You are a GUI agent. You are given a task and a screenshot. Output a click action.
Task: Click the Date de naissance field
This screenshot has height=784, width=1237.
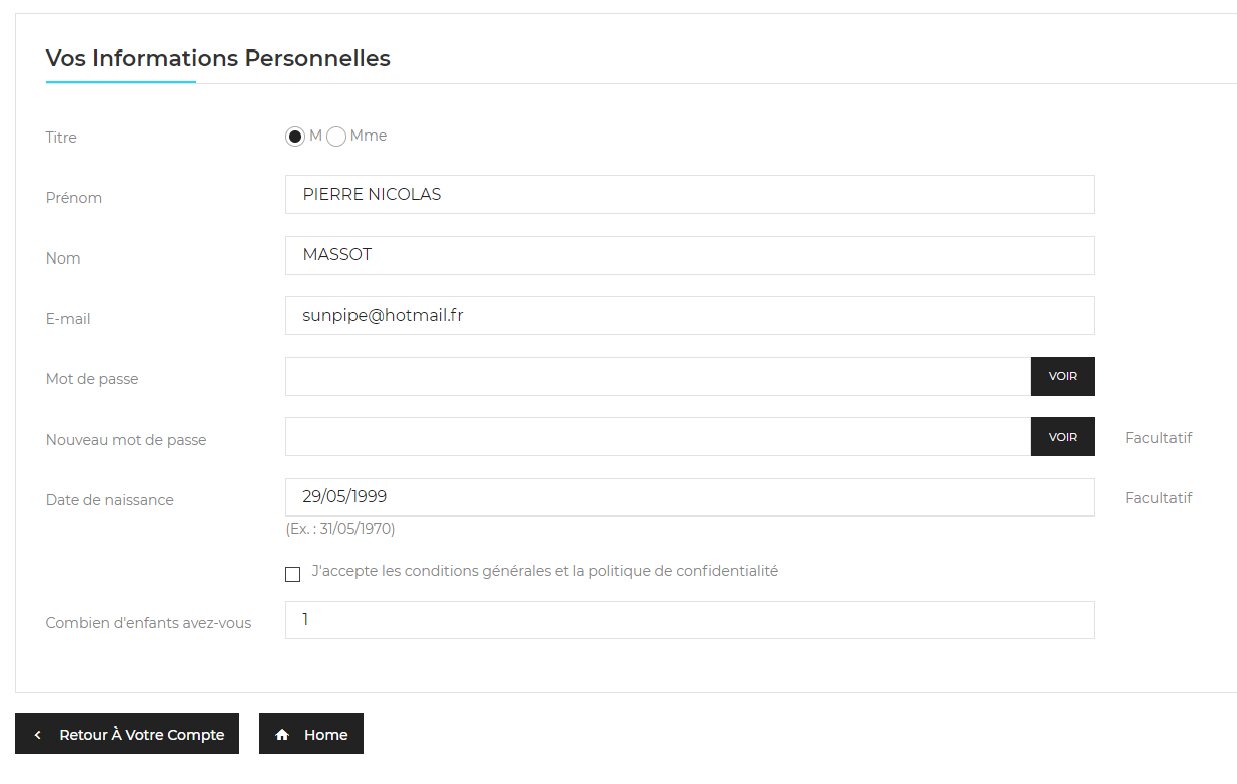coord(690,497)
